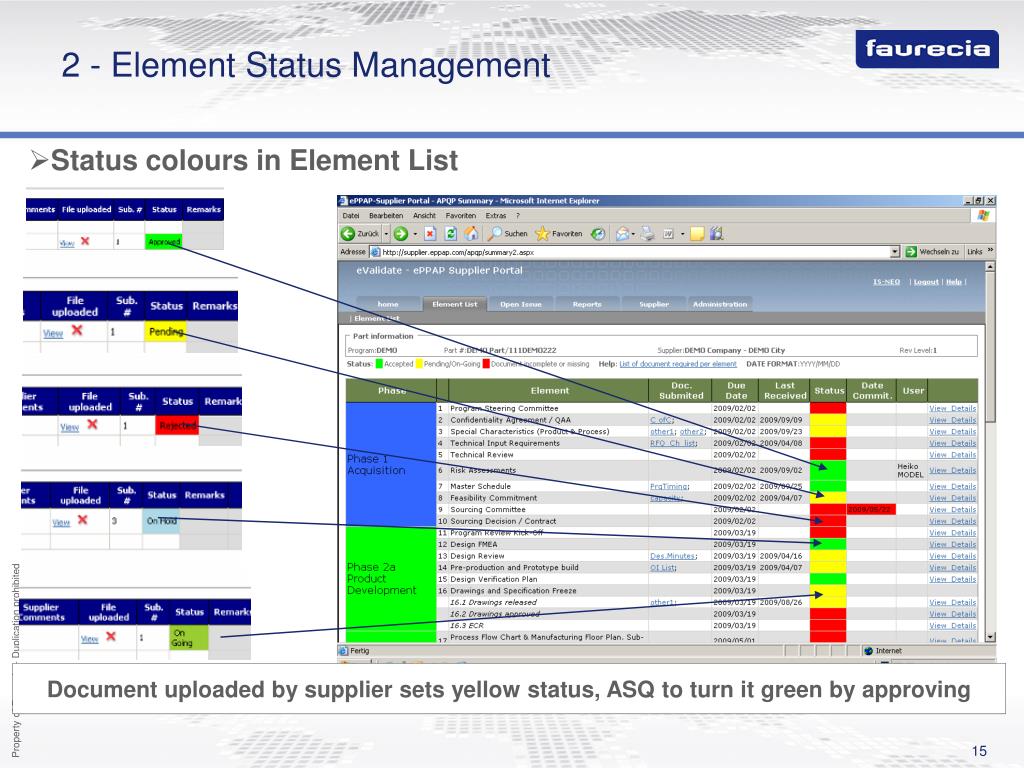The height and width of the screenshot is (768, 1024).
Task: Open the Edit icon dropdown arrow
Action: click(x=682, y=233)
